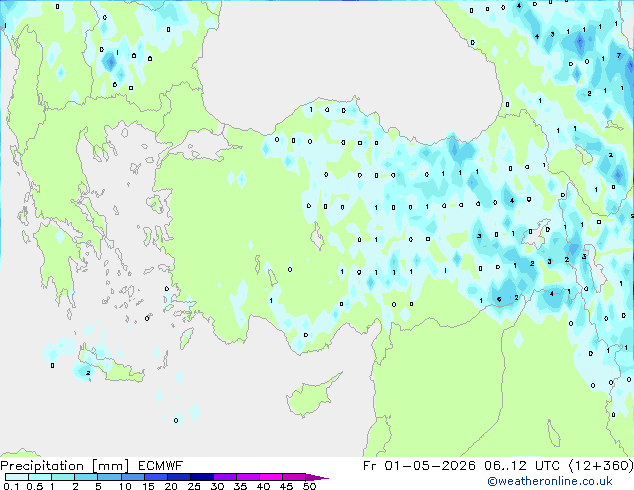Pick the 45–50 mm magenta legend swatch
This screenshot has width=634, height=490.
[x=294, y=477]
